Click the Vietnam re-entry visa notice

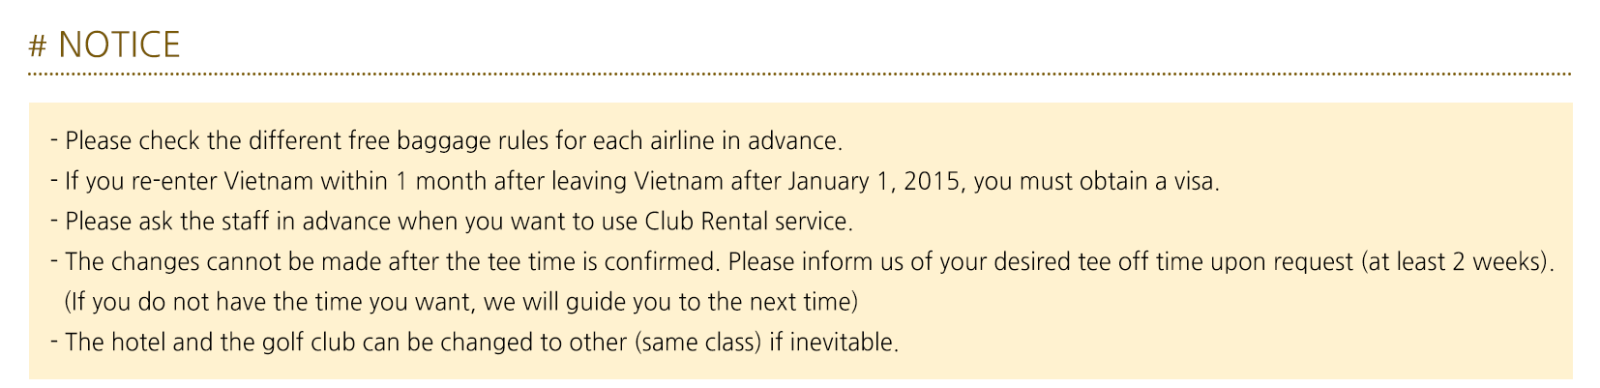(635, 181)
